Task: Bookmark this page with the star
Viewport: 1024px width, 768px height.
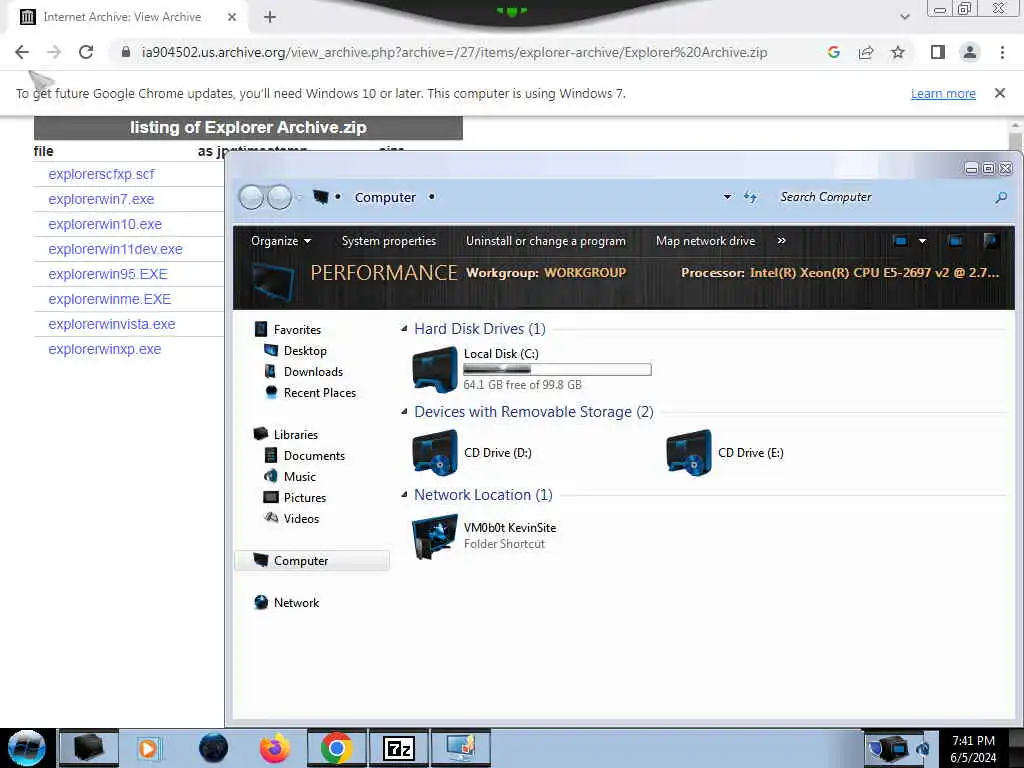Action: pyautogui.click(x=898, y=52)
